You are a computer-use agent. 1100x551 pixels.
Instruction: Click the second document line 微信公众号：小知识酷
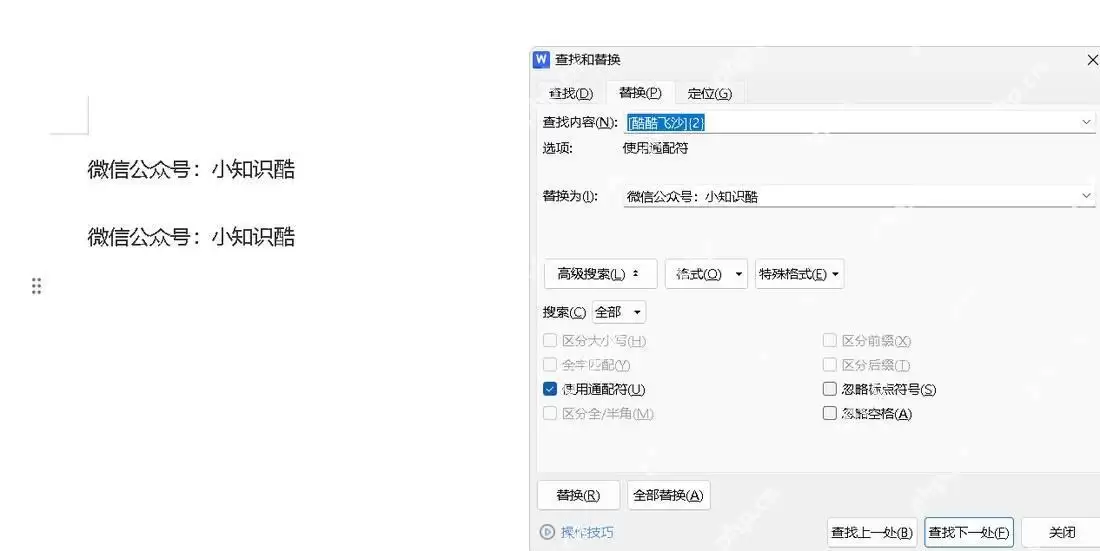191,237
